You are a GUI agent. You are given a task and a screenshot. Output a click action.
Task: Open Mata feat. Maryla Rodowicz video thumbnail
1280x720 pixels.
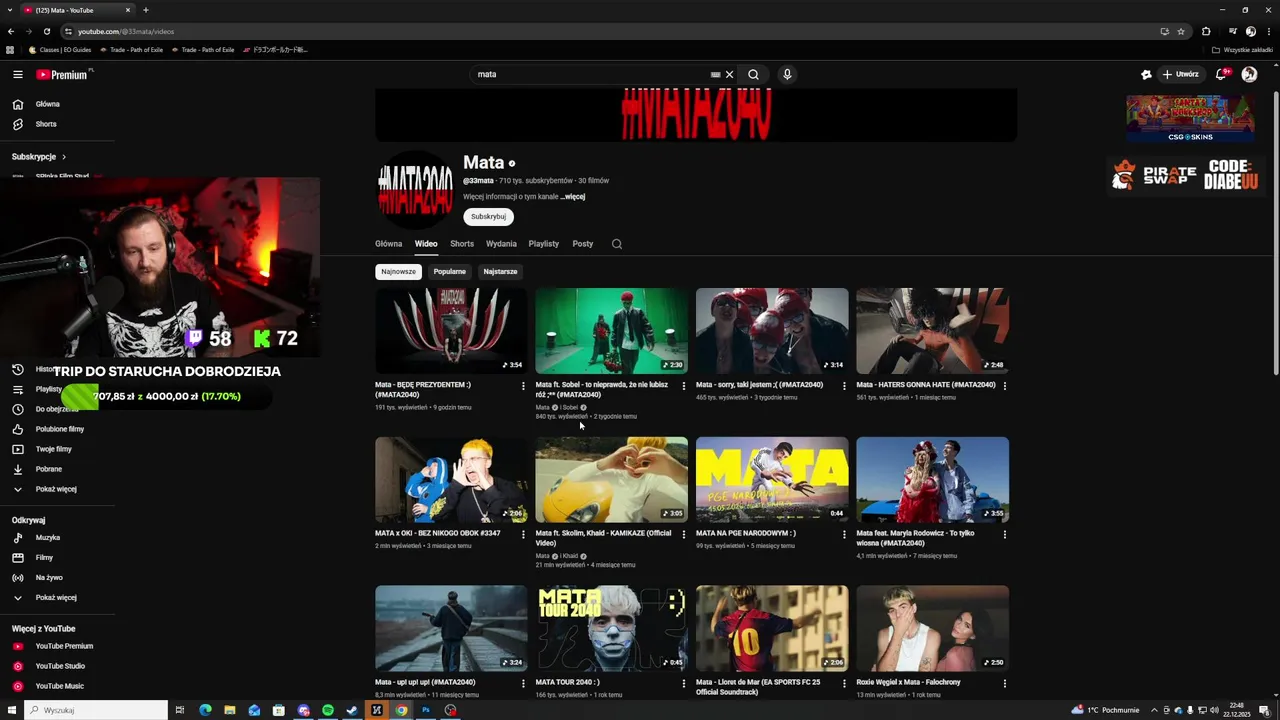932,479
